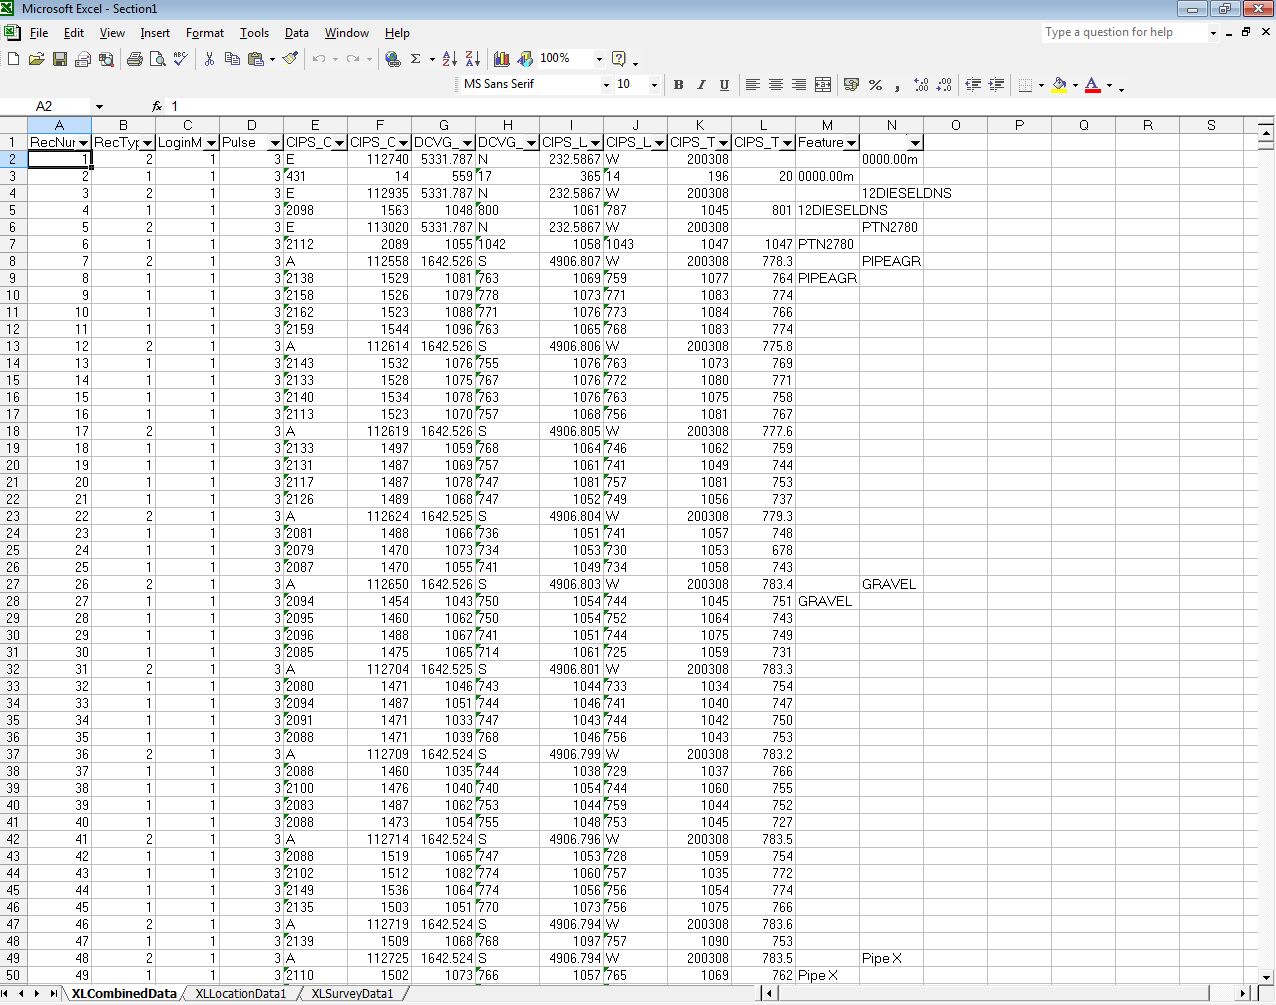Apply Percent Style formatting
Screen dimensions: 1276x1005
875,85
